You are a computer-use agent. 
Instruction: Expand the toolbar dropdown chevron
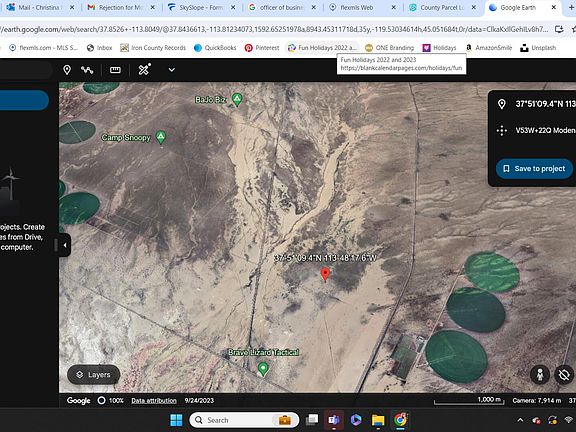(x=172, y=70)
